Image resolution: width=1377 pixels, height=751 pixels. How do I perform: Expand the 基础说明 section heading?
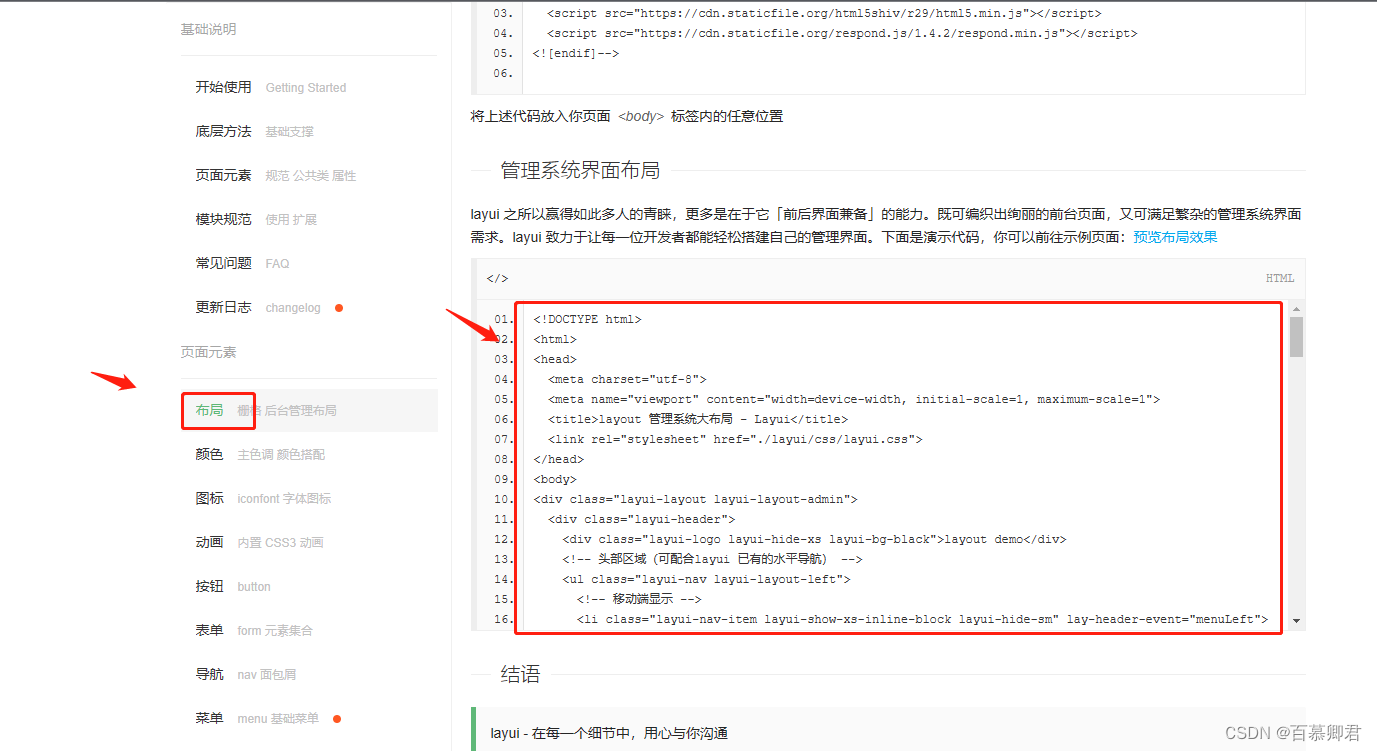[207, 29]
